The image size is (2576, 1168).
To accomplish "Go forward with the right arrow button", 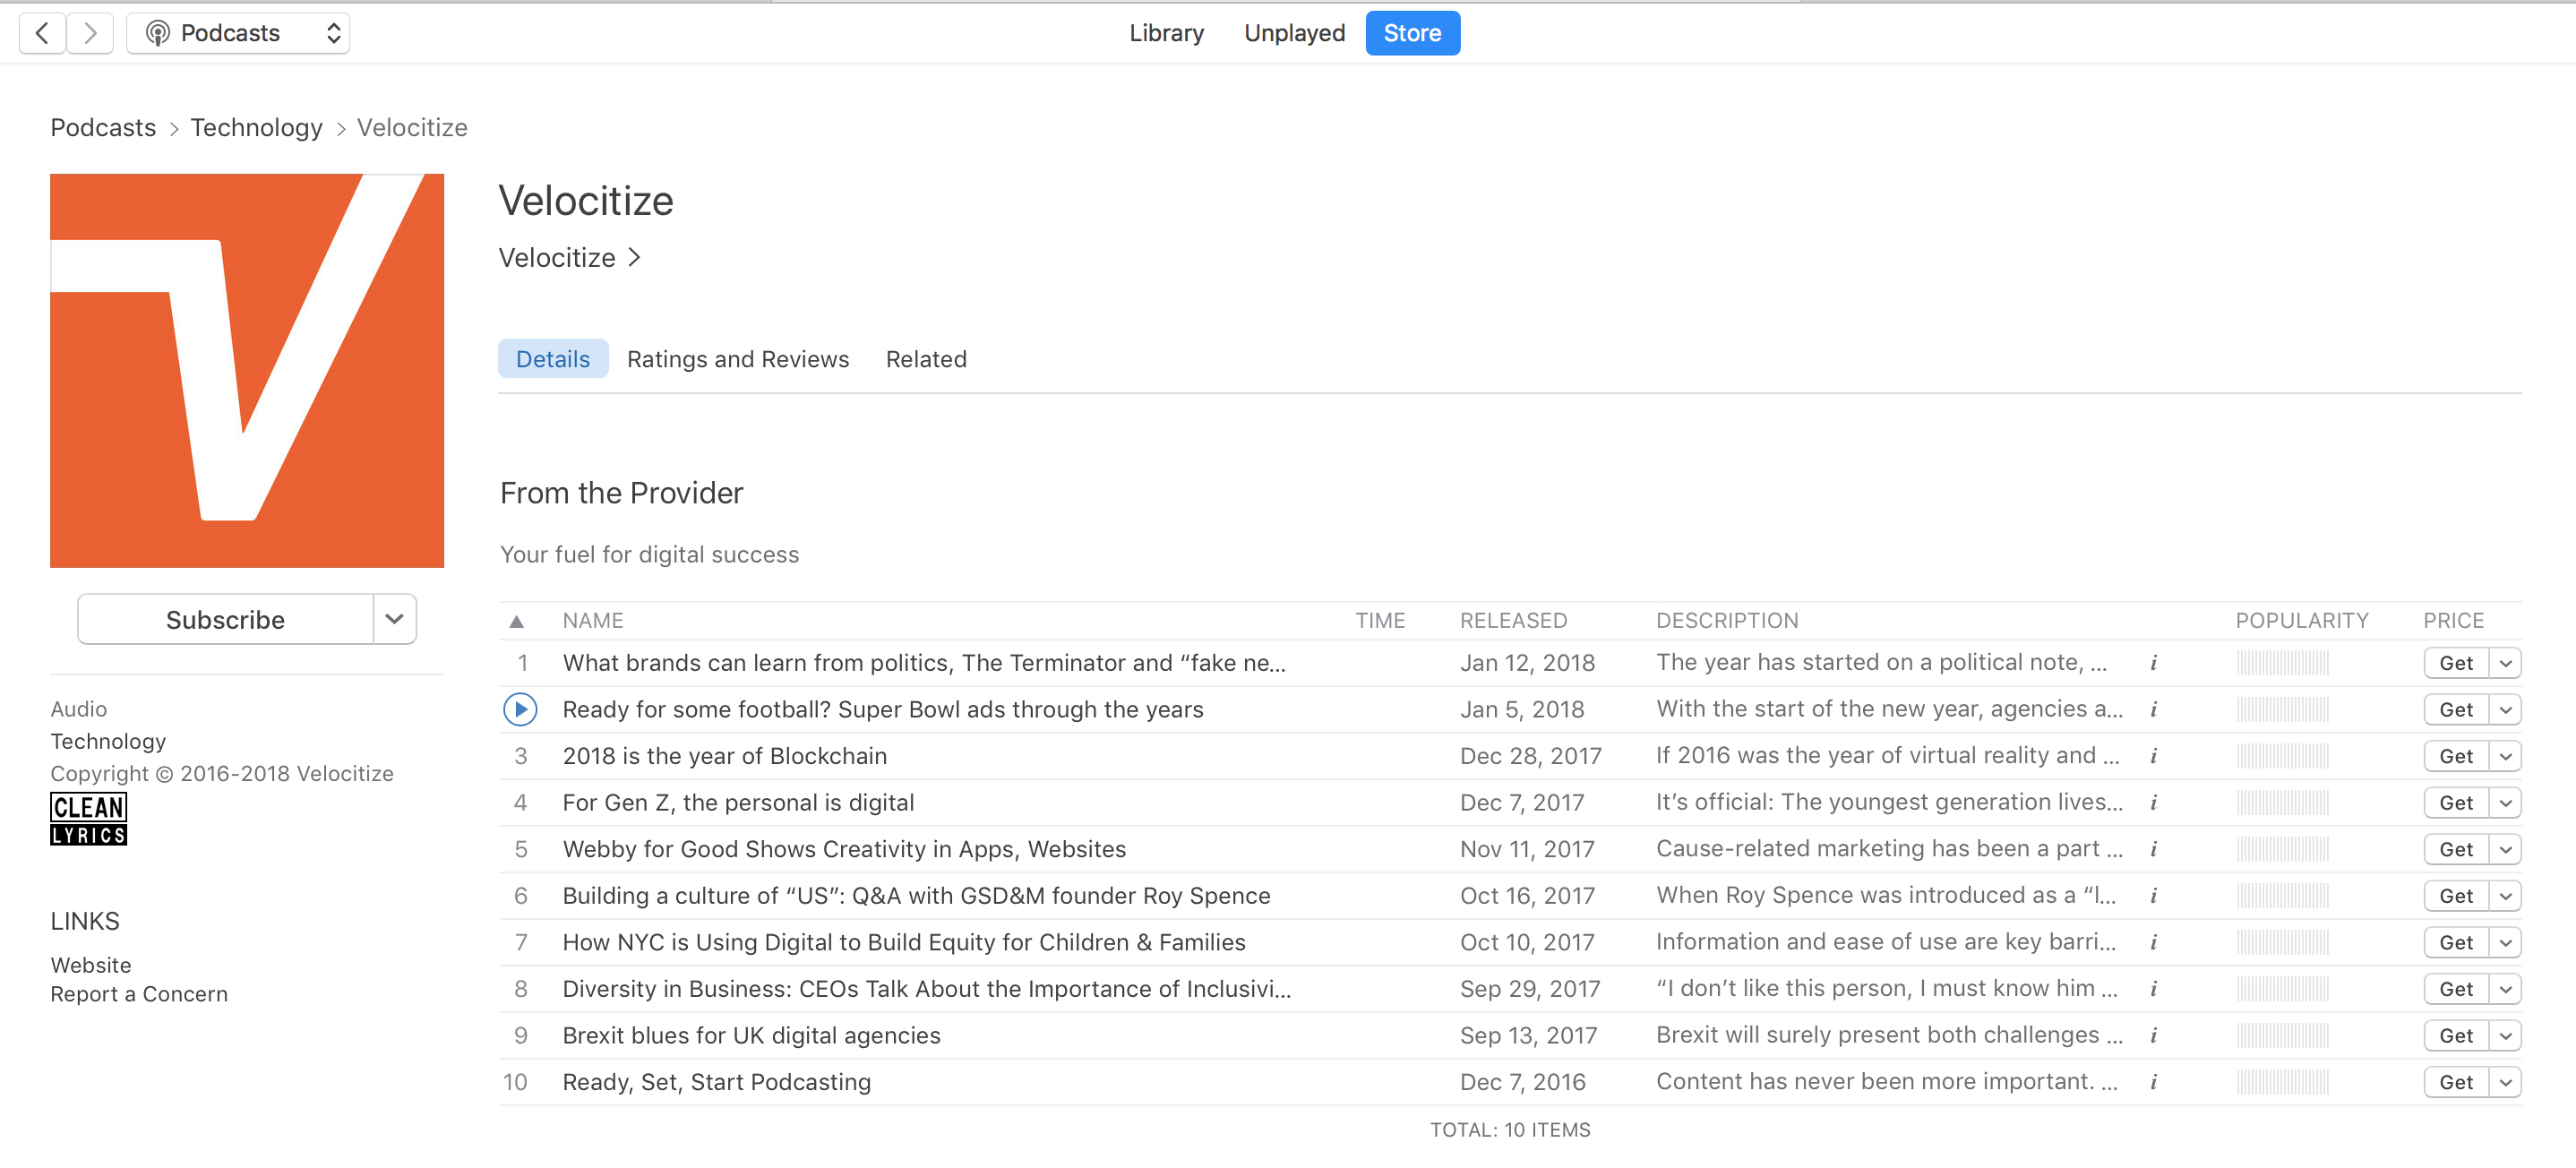I will point(91,33).
